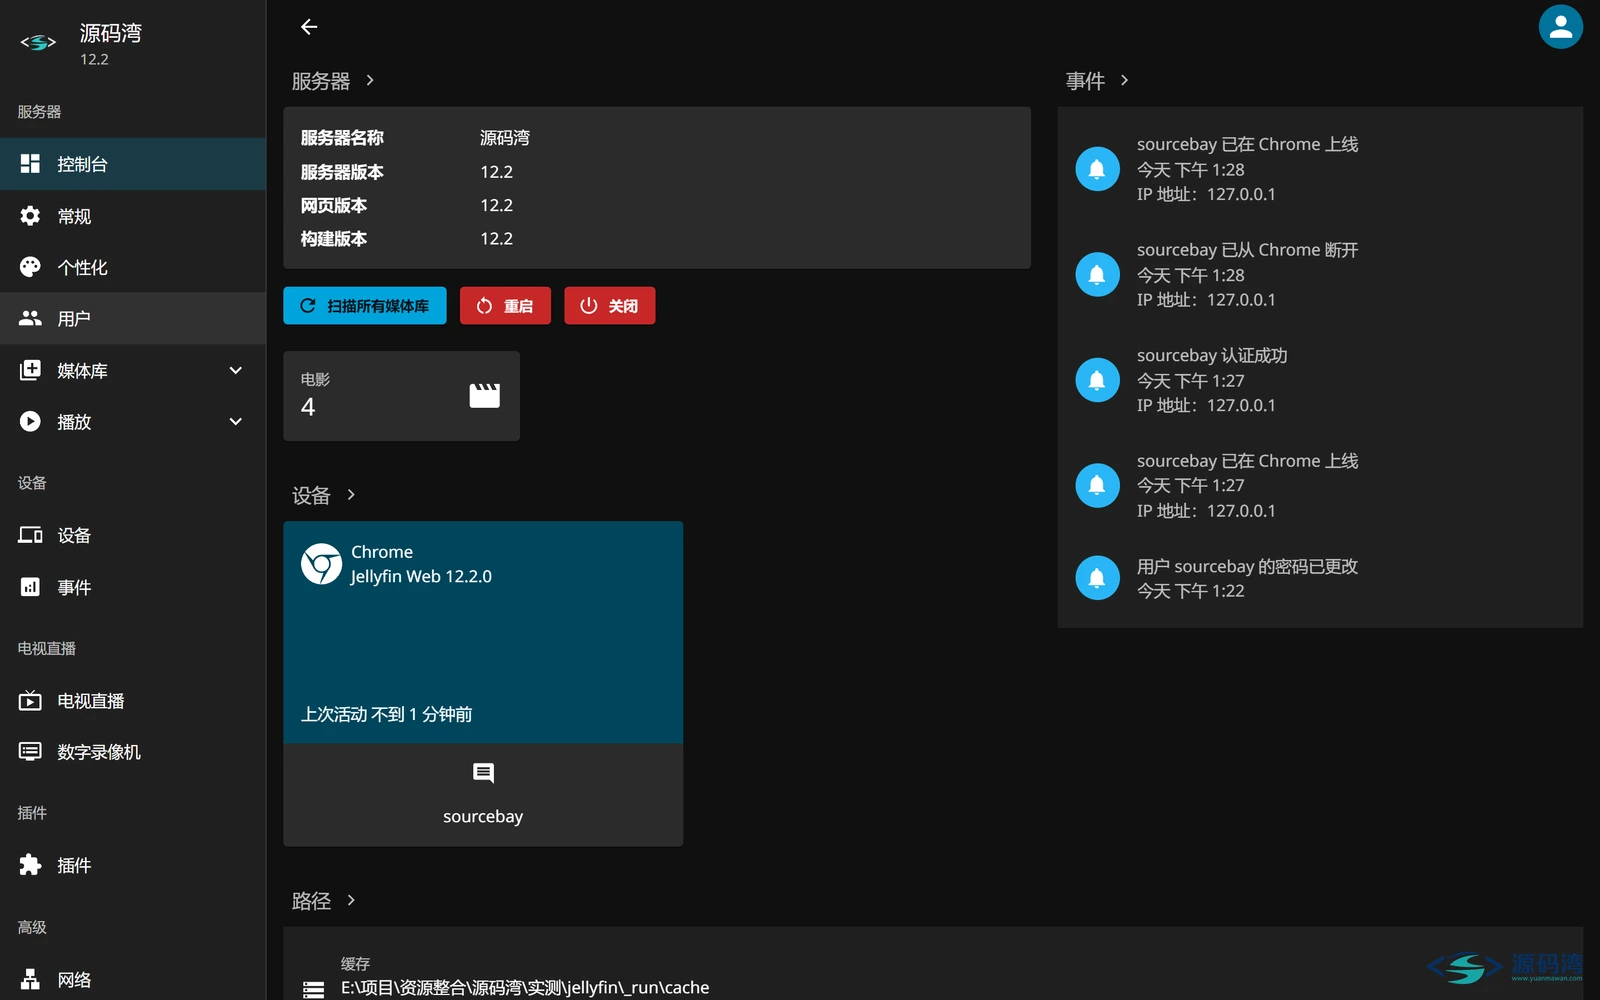Click bell icon for 认证成功 event
Screen dimensions: 1600x1000
pyautogui.click(x=1097, y=380)
